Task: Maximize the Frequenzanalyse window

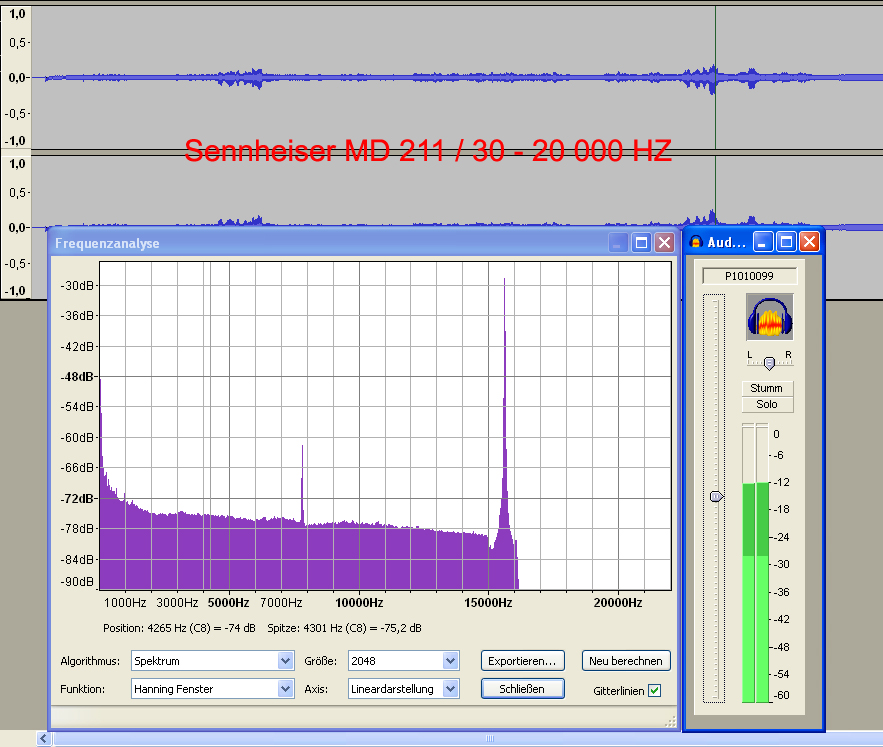Action: coord(642,243)
